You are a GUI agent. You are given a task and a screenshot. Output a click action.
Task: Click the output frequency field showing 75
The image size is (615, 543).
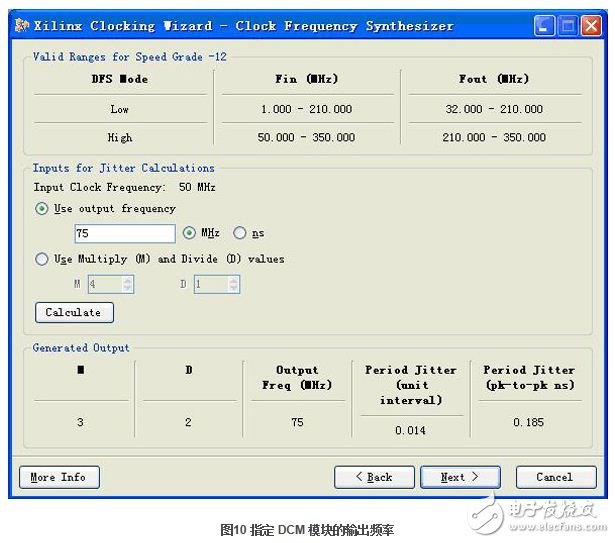tap(124, 233)
